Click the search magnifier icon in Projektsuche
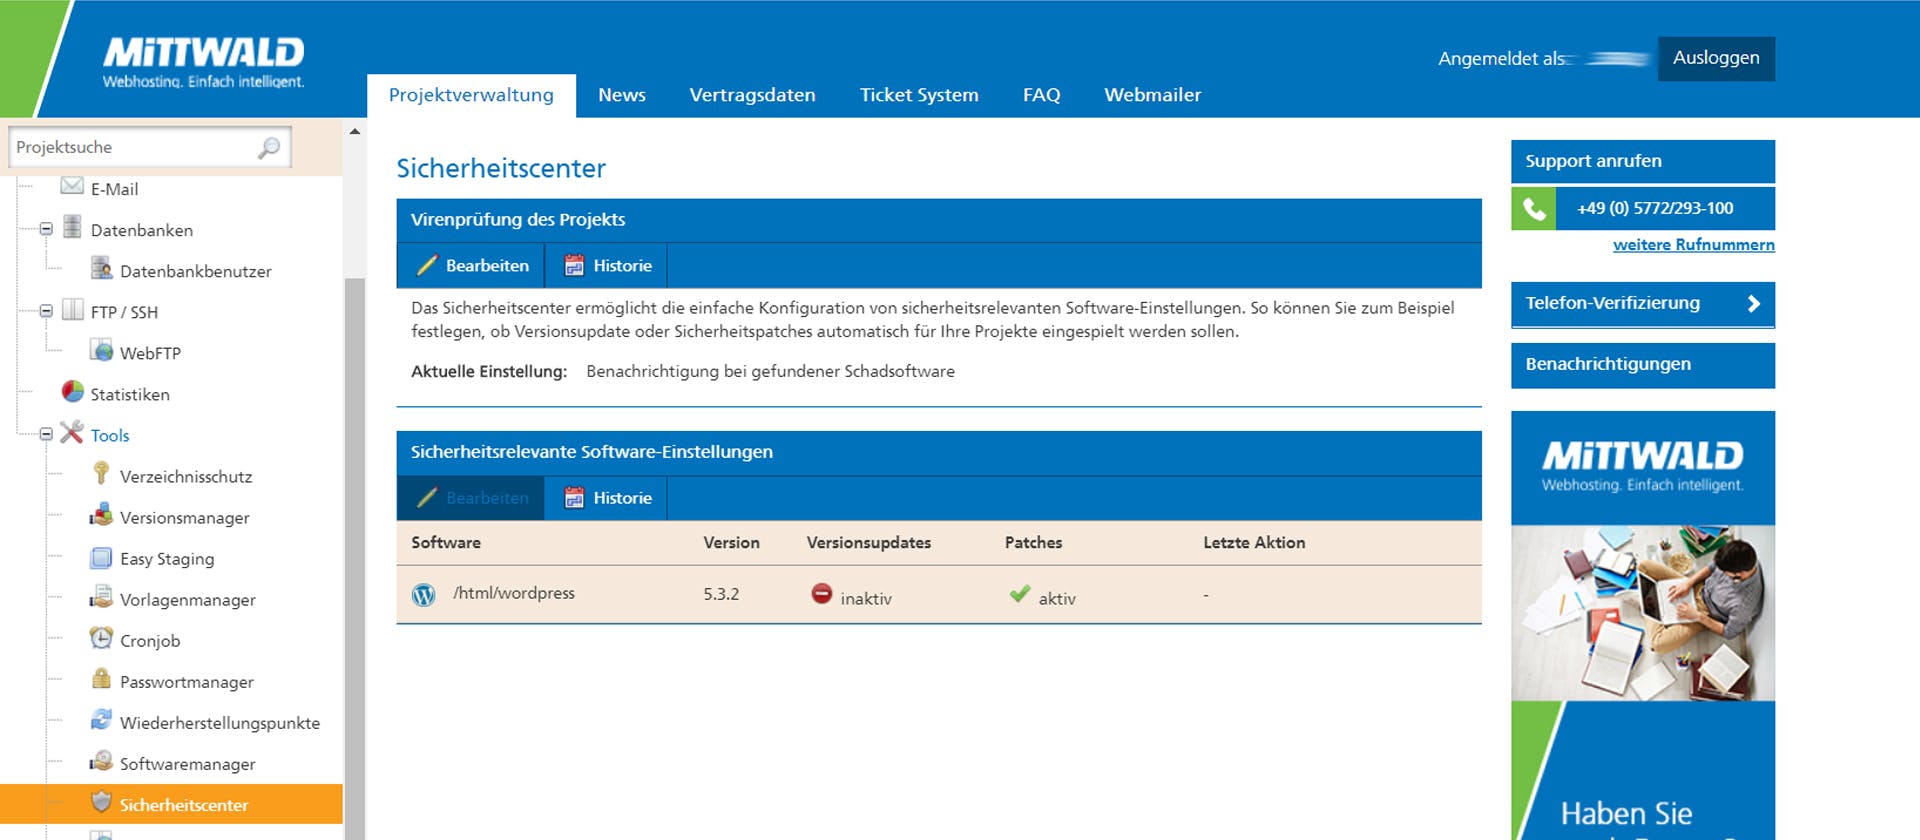Screen dimensions: 1920x840 (x=269, y=148)
